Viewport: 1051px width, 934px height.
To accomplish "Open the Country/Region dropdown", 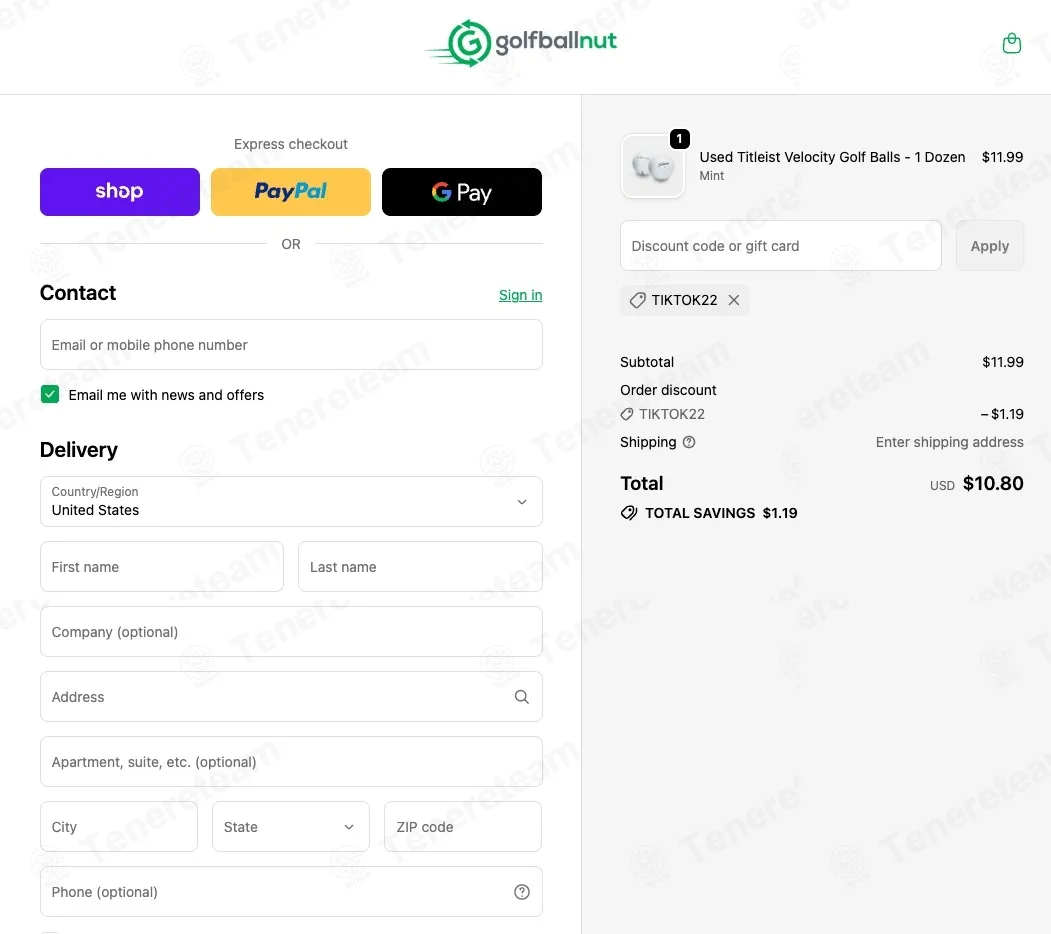I will tap(291, 502).
